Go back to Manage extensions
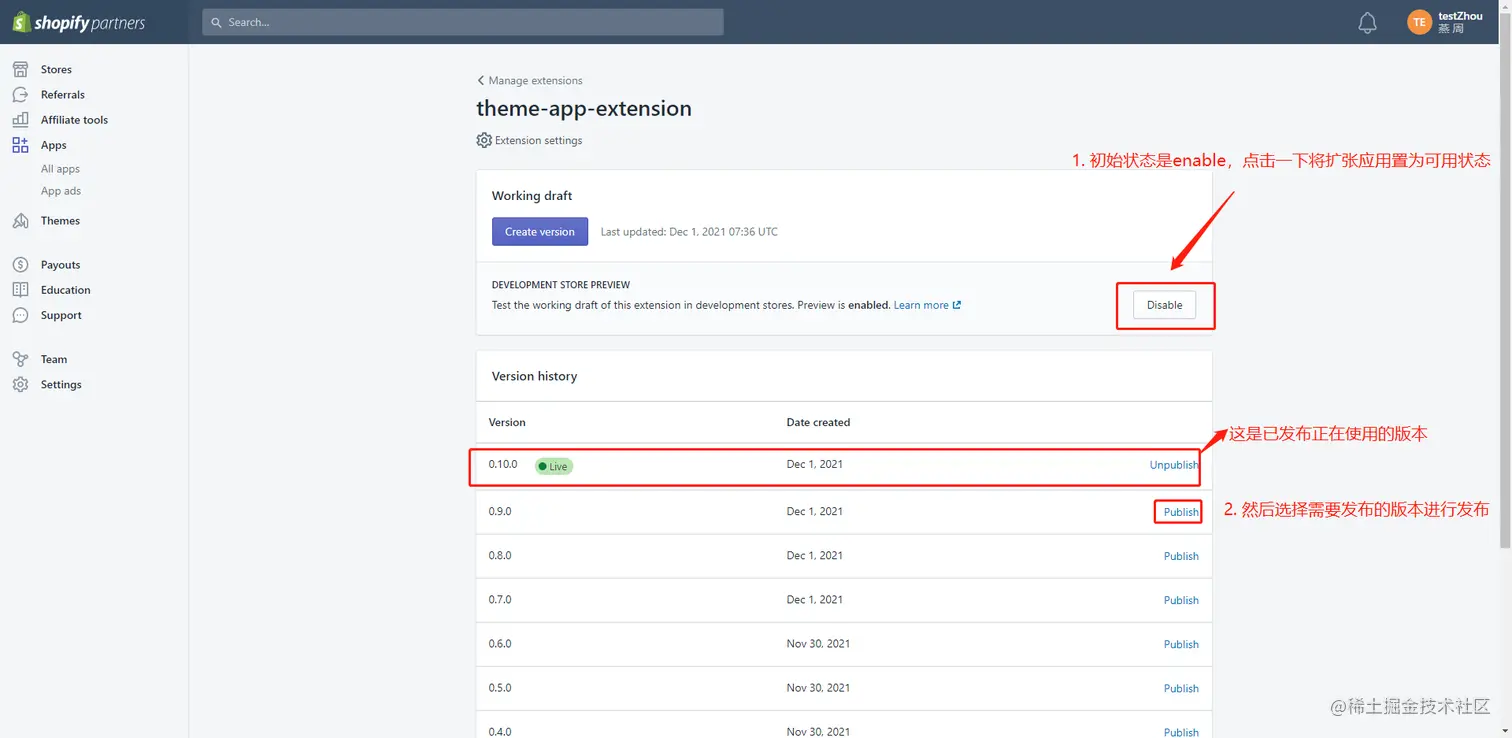 (535, 80)
